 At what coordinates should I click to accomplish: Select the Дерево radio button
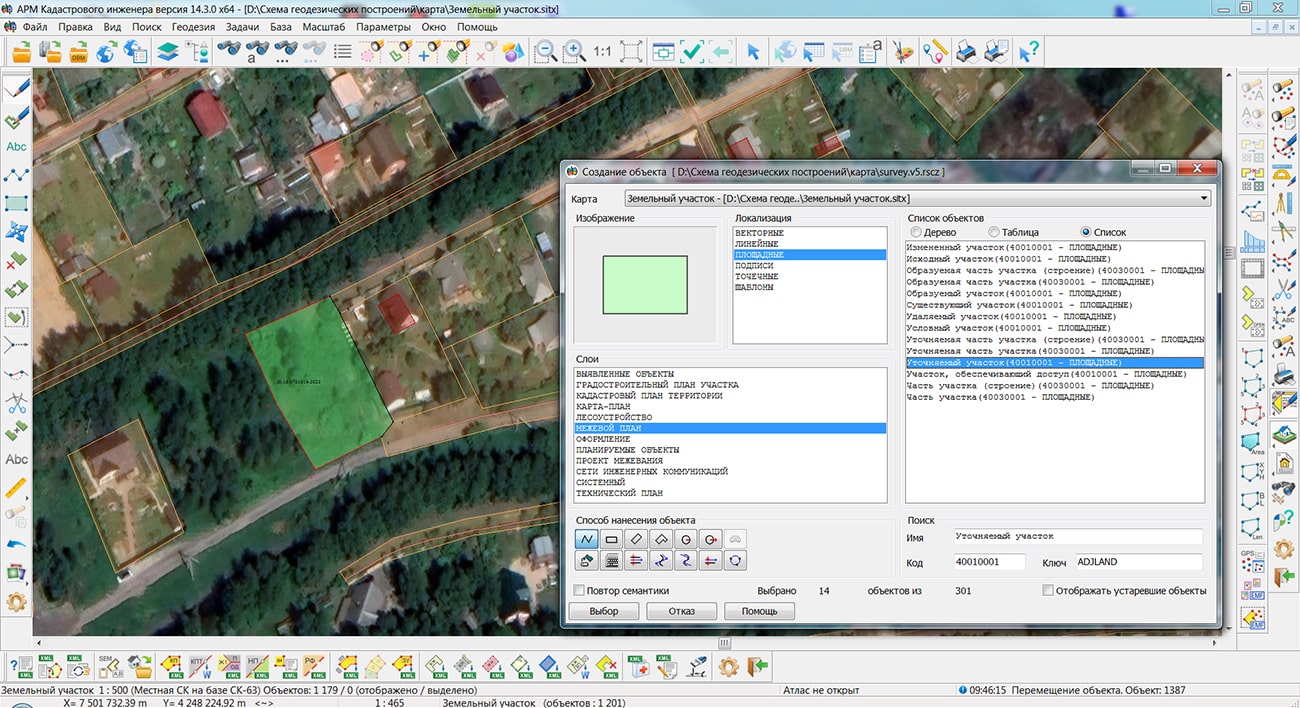pyautogui.click(x=915, y=232)
